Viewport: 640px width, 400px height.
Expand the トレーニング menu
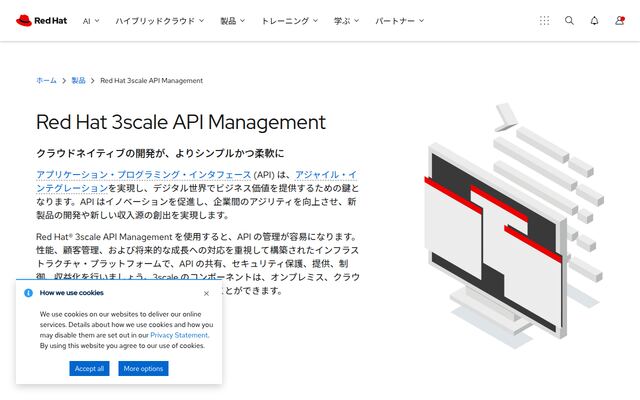[289, 21]
